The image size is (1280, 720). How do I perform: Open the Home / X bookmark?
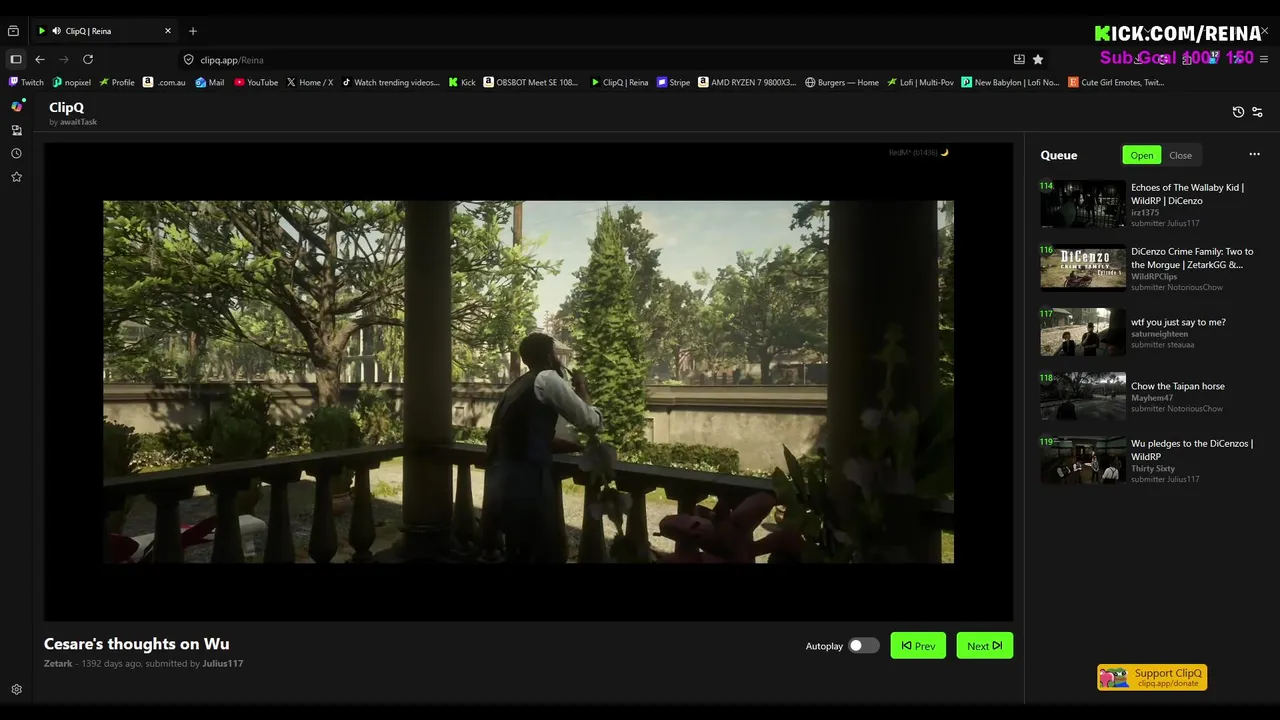click(x=310, y=82)
